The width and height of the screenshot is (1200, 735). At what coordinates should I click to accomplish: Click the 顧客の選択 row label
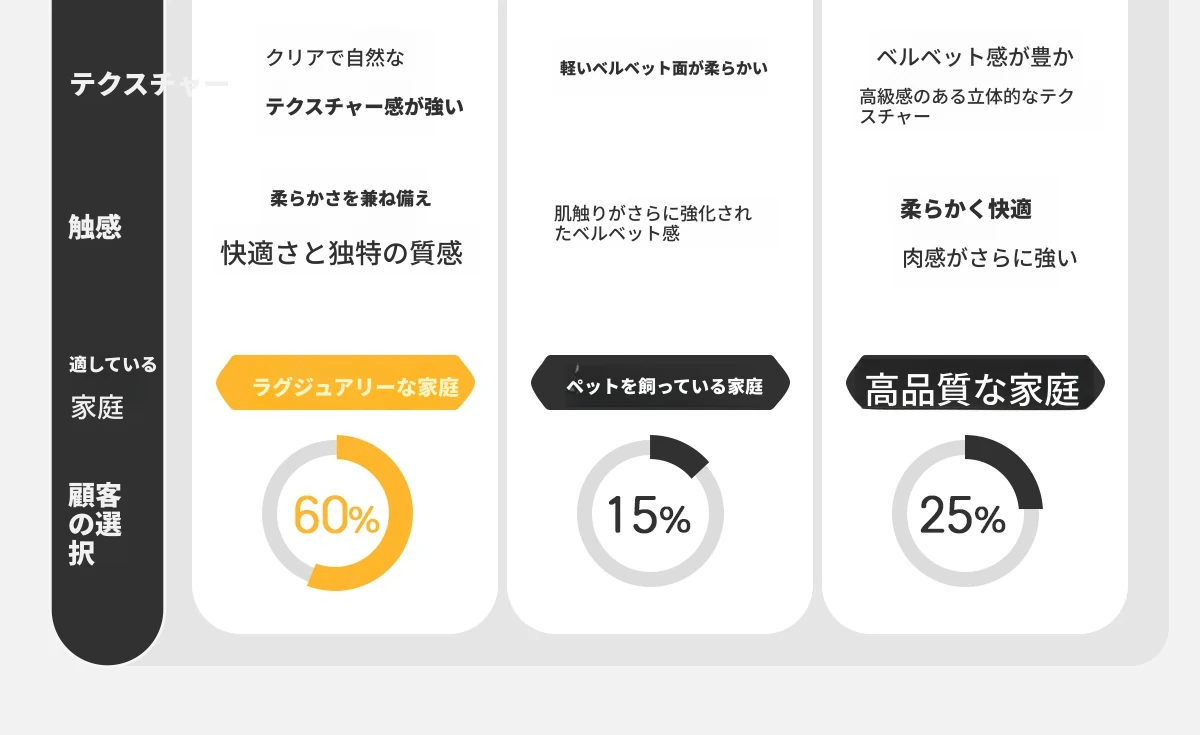95,523
